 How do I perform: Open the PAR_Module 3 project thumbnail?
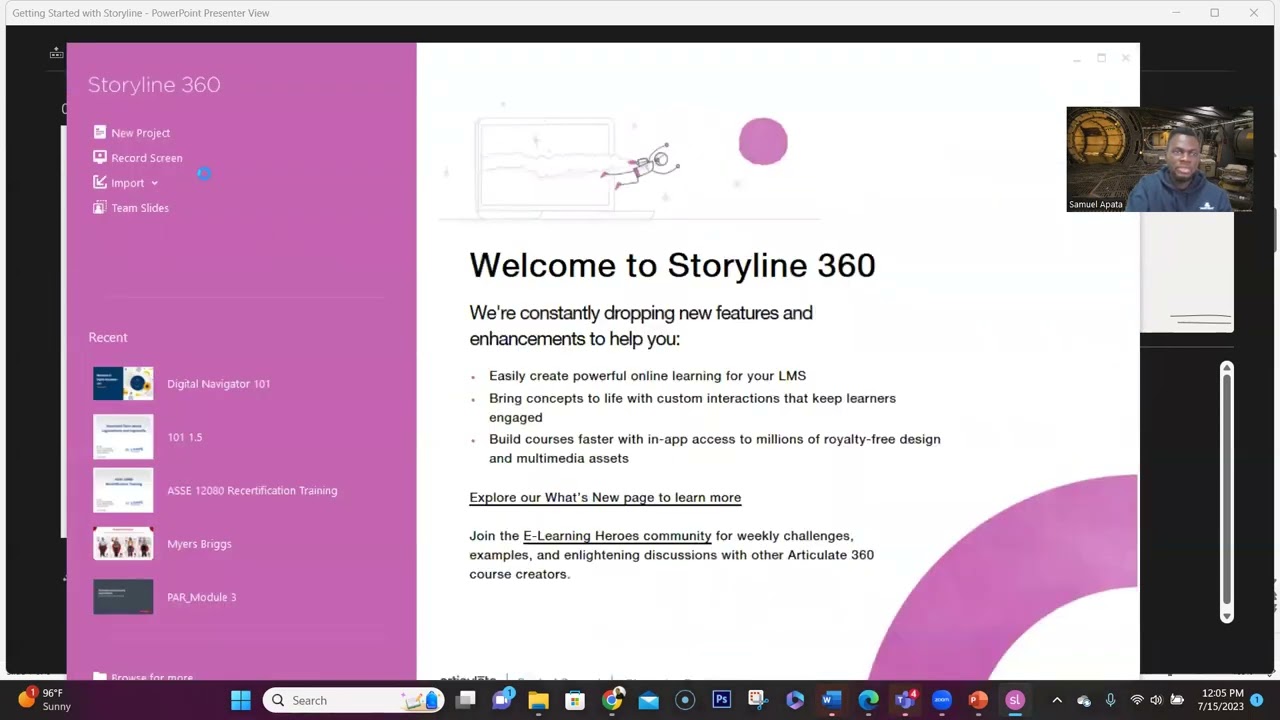[123, 597]
